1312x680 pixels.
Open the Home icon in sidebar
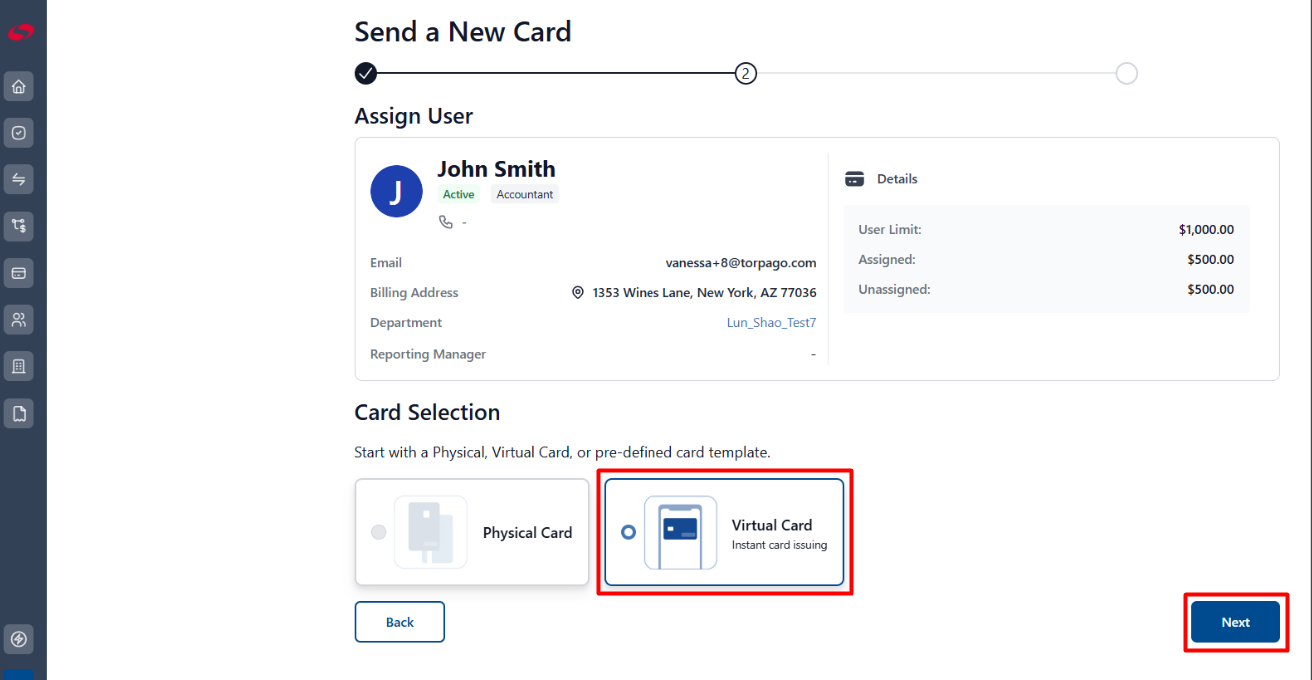[x=18, y=86]
